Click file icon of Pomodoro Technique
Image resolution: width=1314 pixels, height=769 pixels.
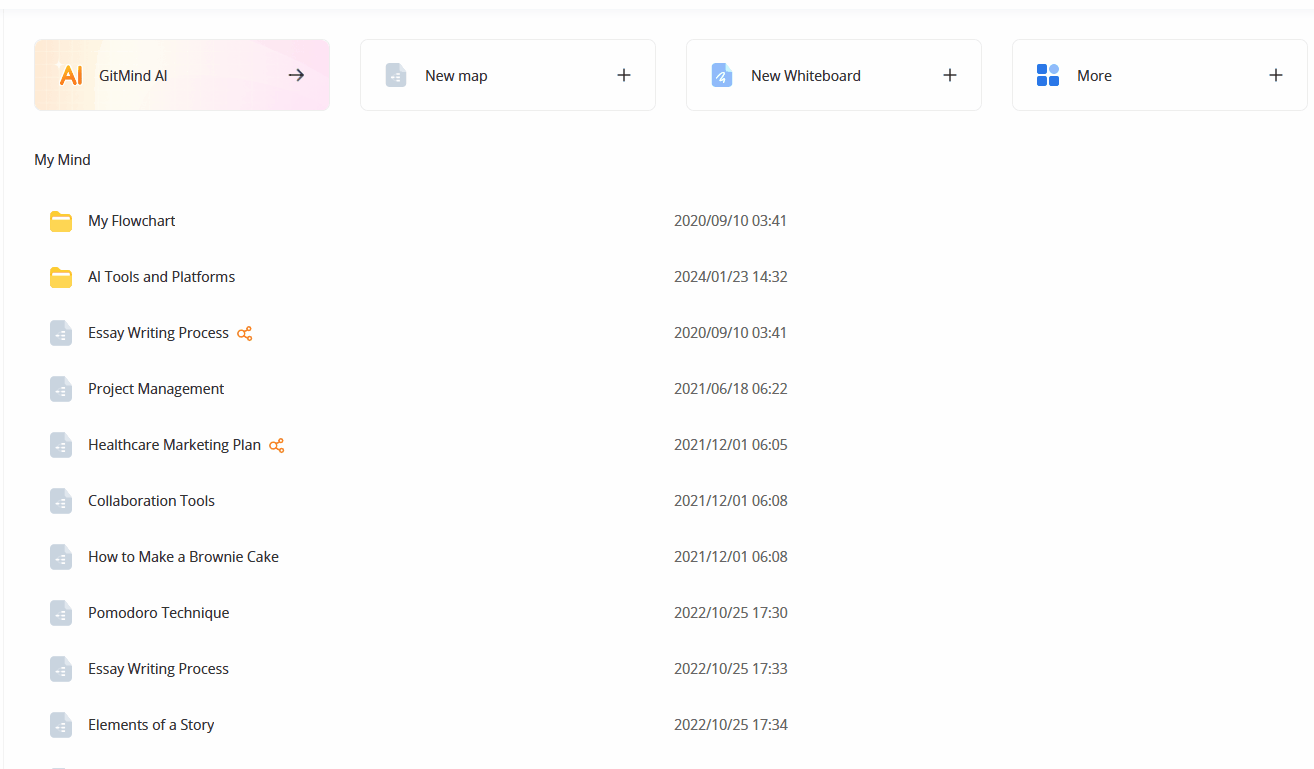[61, 613]
